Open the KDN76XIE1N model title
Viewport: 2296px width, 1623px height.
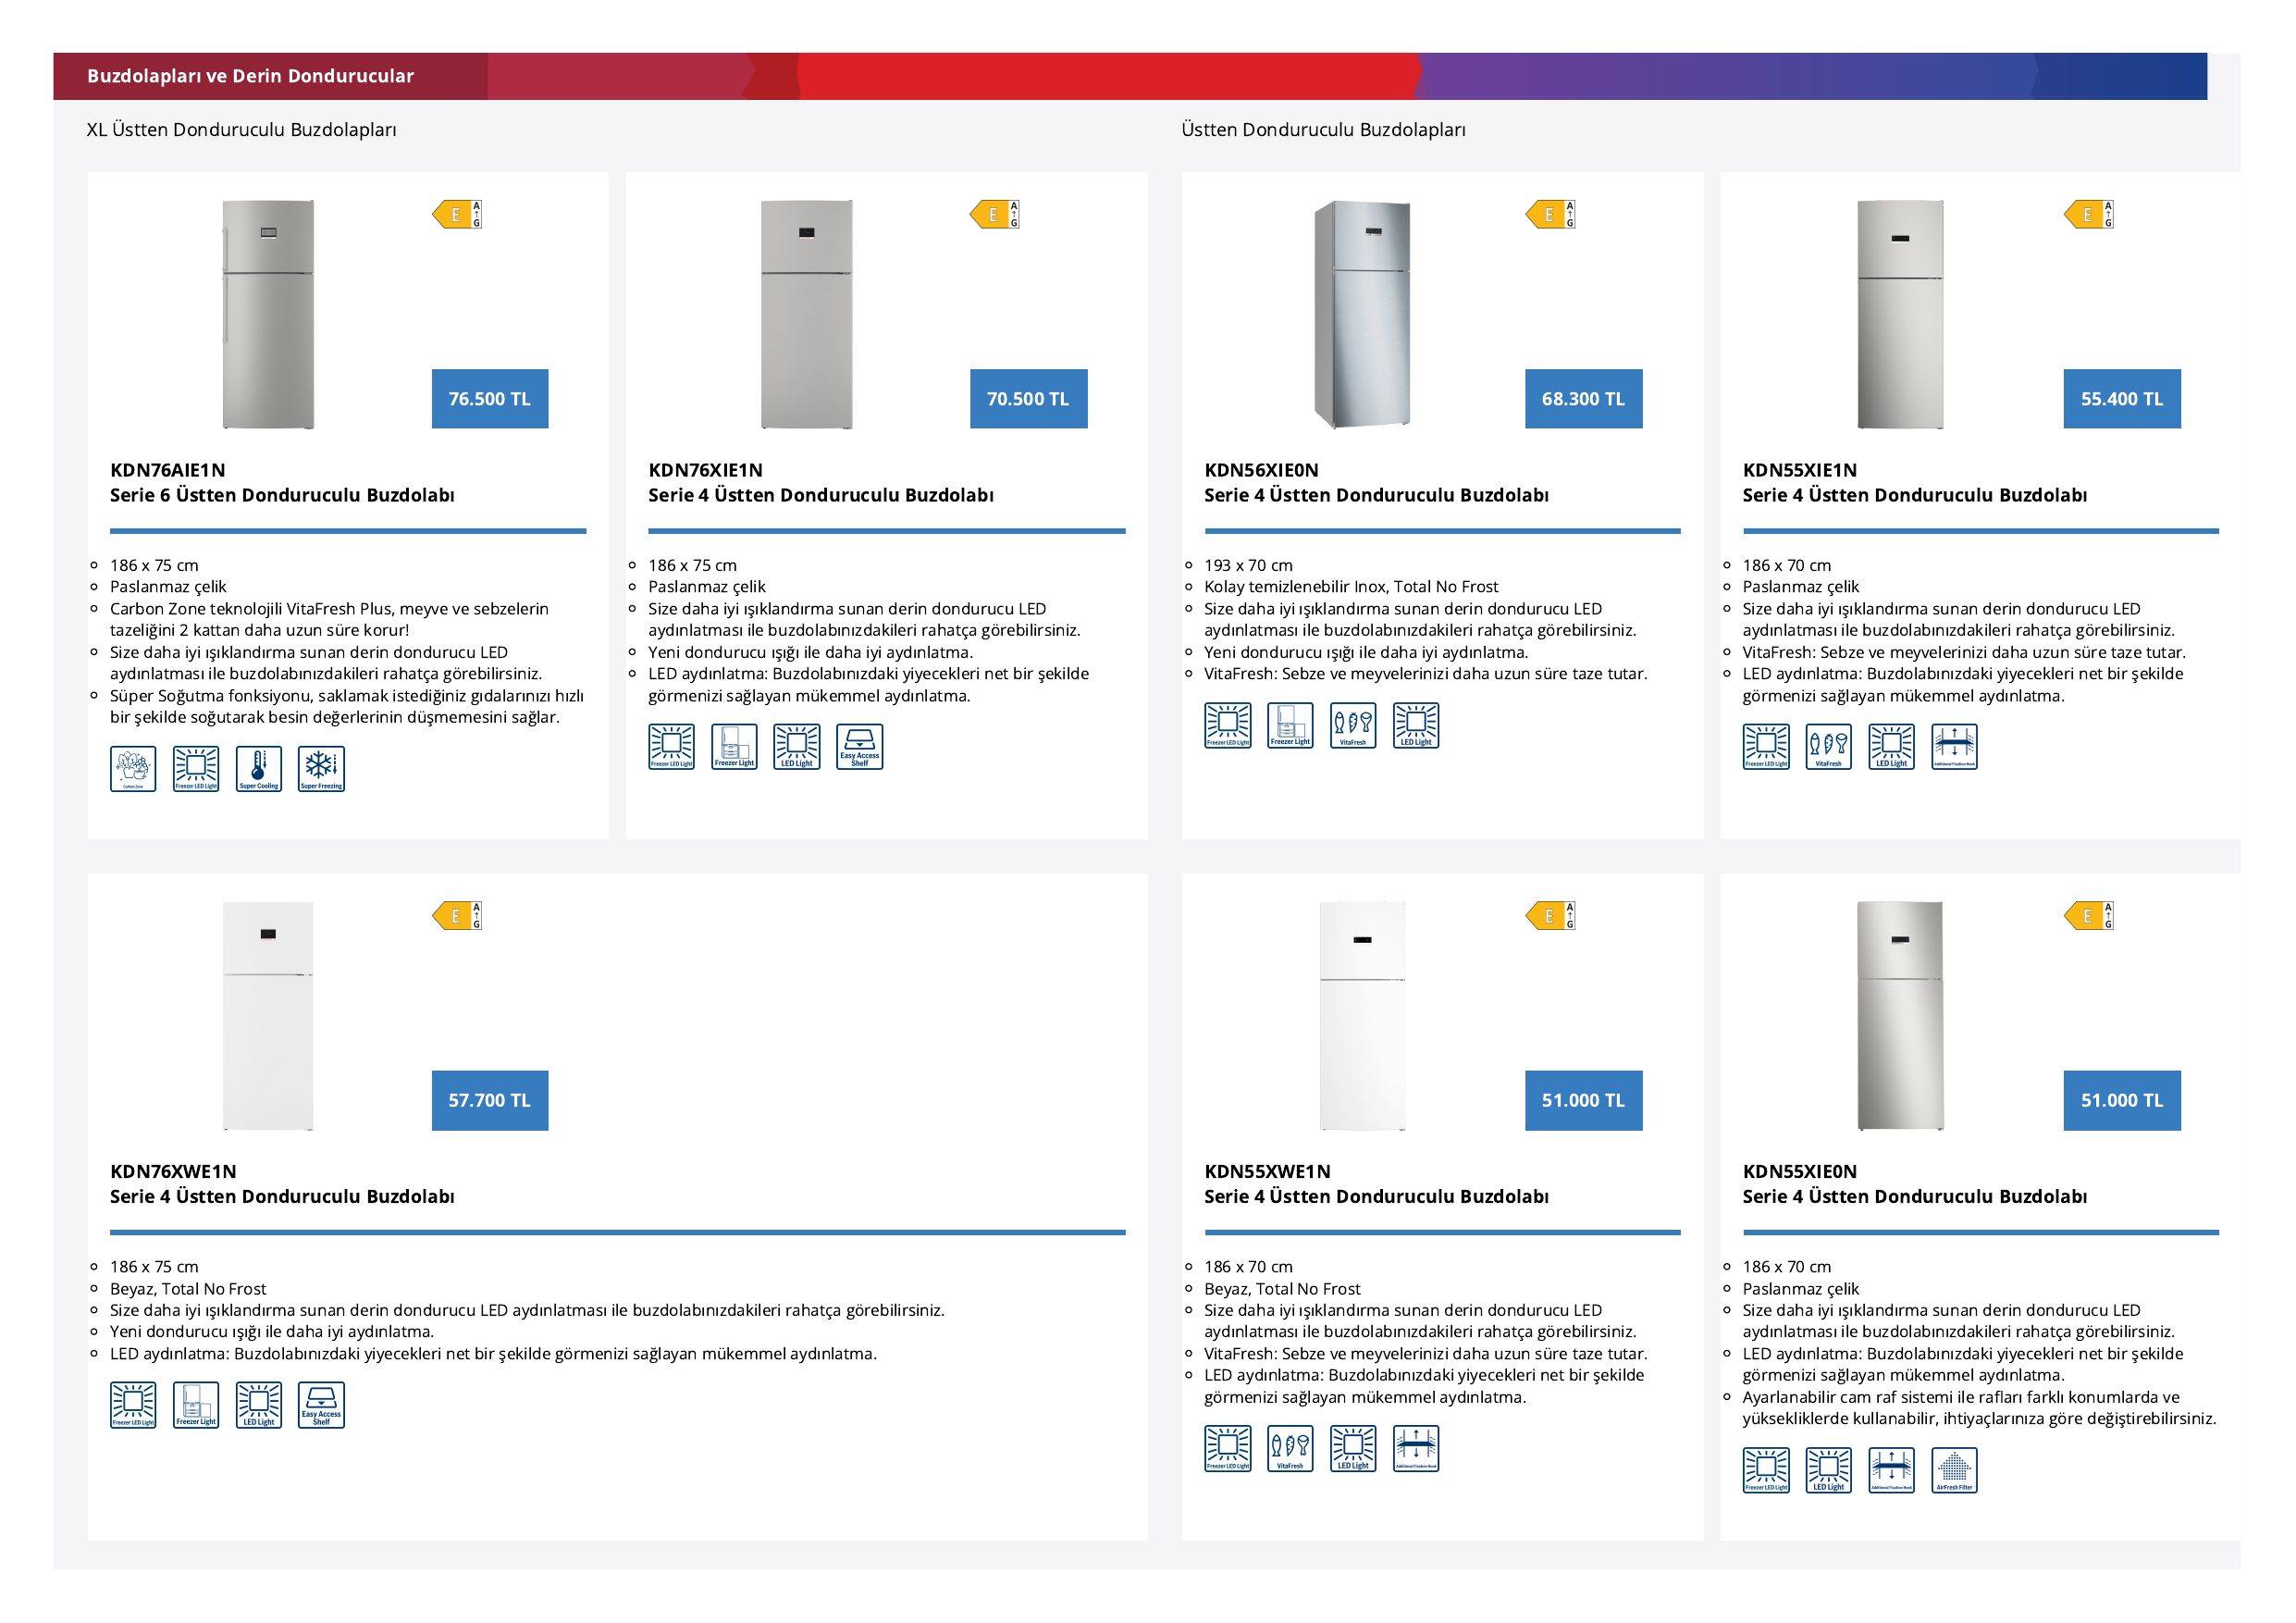tap(705, 470)
